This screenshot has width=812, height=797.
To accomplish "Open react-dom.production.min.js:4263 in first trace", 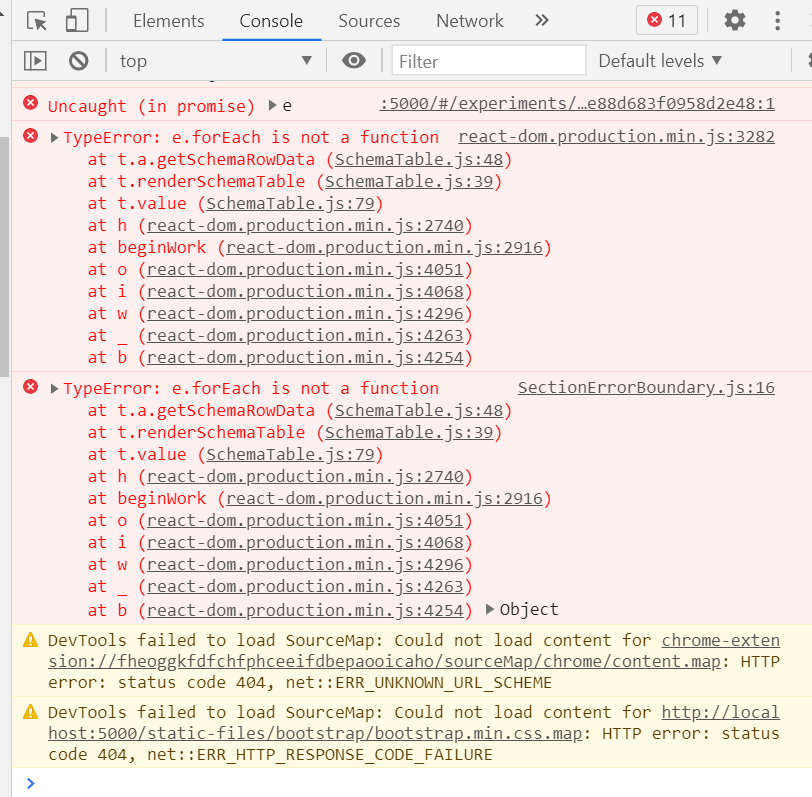I will coord(306,336).
